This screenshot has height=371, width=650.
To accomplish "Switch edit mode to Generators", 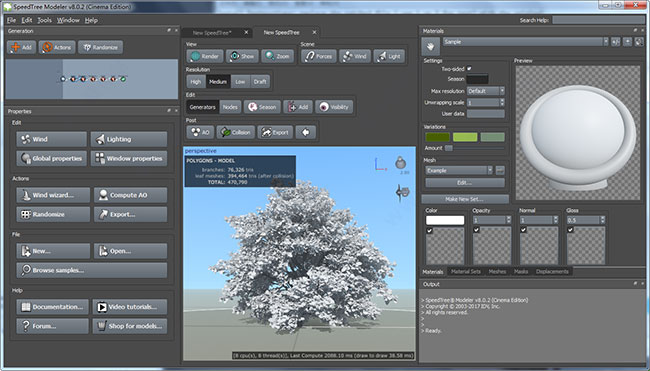I will point(203,107).
